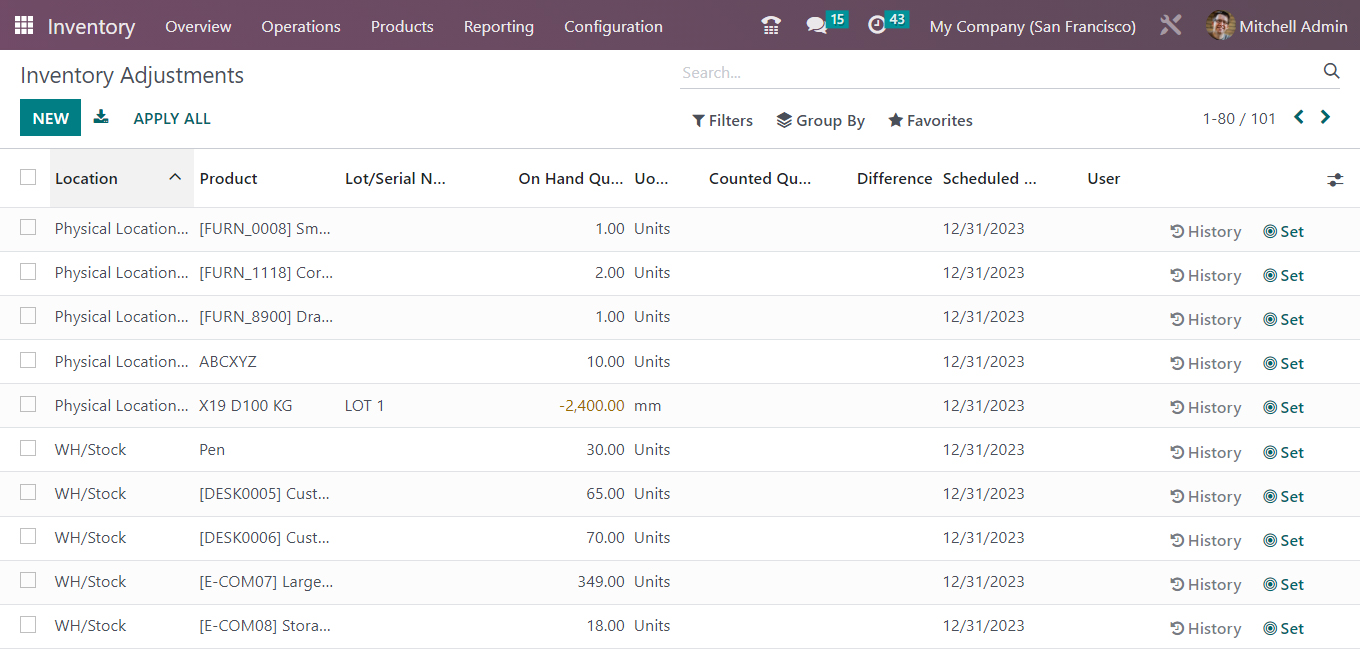The height and width of the screenshot is (649, 1360).
Task: Open the Favorites dropdown
Action: [x=929, y=120]
